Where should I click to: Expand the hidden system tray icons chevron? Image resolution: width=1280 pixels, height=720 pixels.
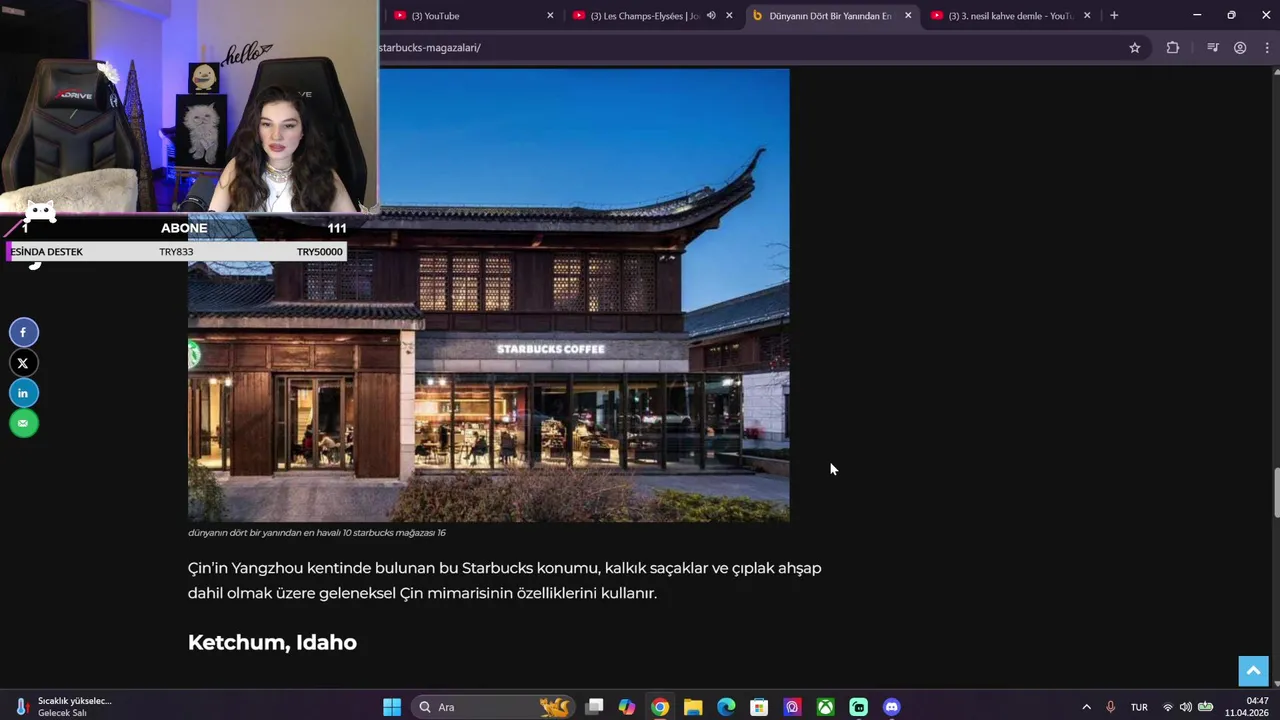pyautogui.click(x=1087, y=707)
